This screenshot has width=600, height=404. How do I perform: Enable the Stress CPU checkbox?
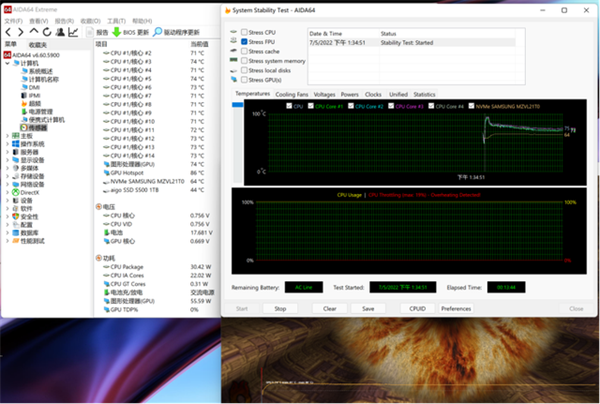[244, 31]
